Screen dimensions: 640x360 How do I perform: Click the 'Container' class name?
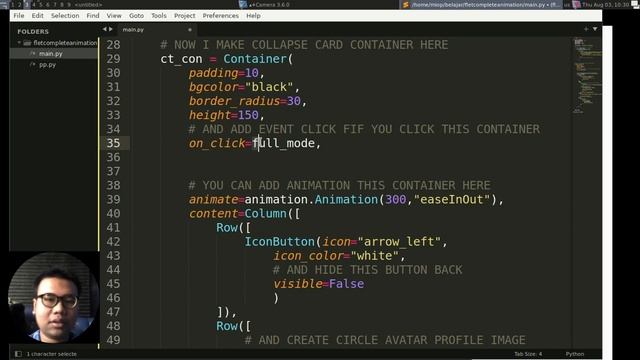coord(255,59)
